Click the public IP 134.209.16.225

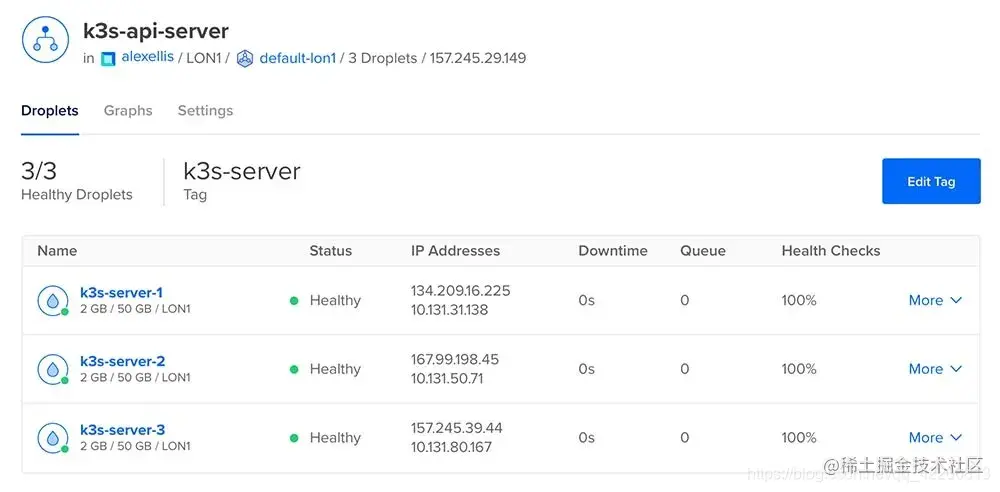point(460,291)
